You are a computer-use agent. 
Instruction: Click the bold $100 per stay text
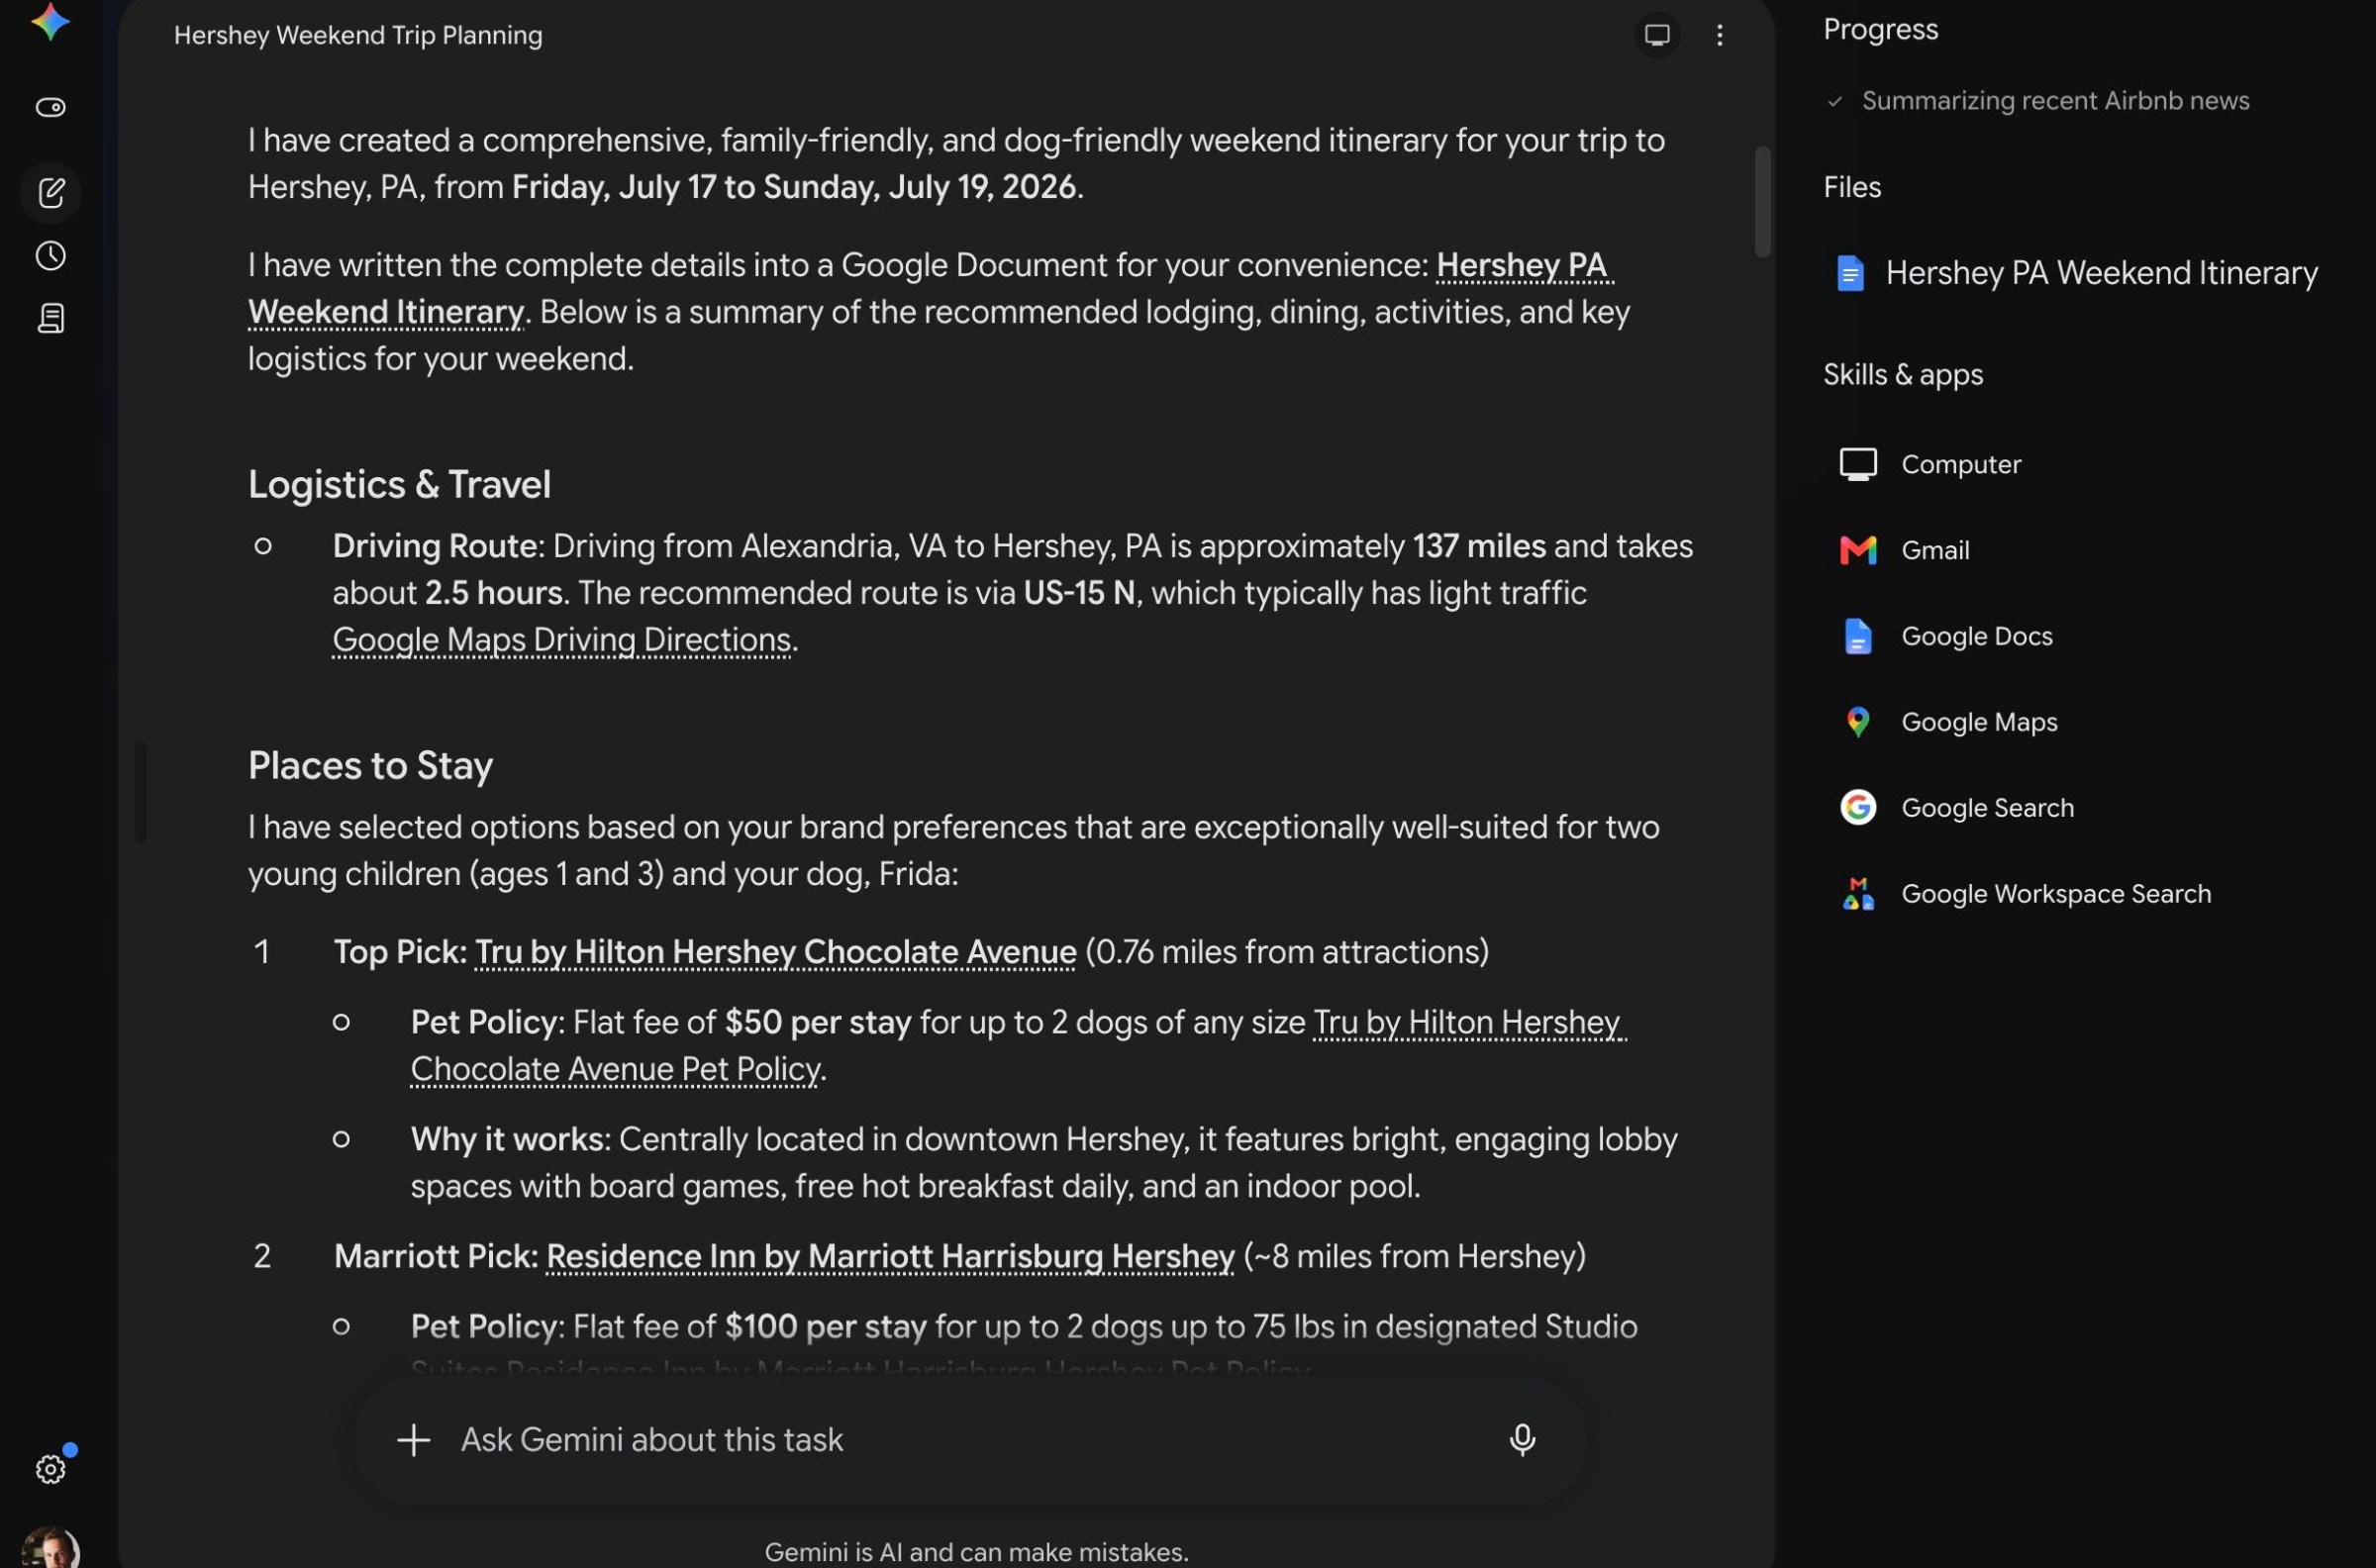pyautogui.click(x=825, y=1327)
